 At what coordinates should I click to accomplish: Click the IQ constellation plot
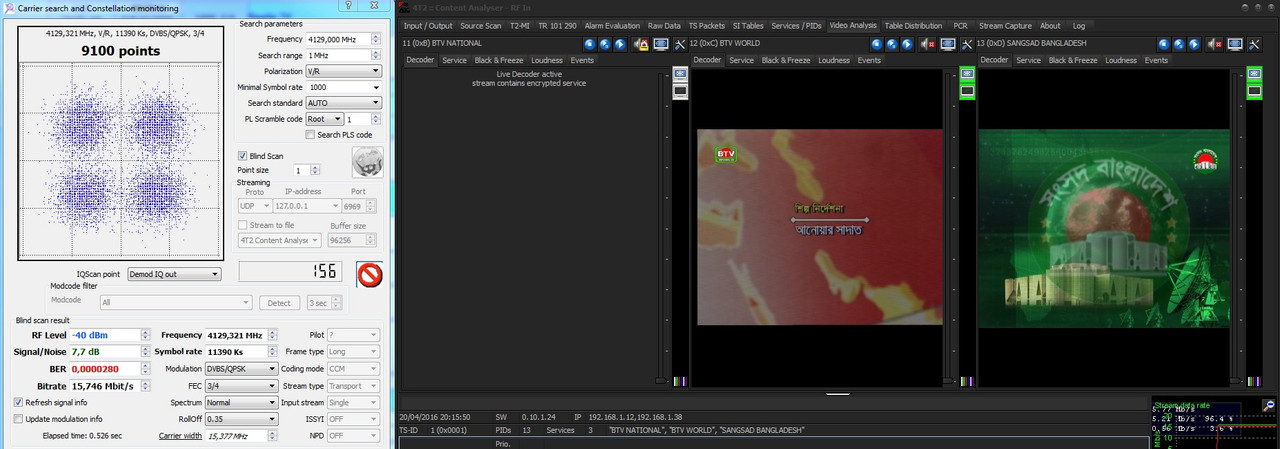tap(120, 159)
